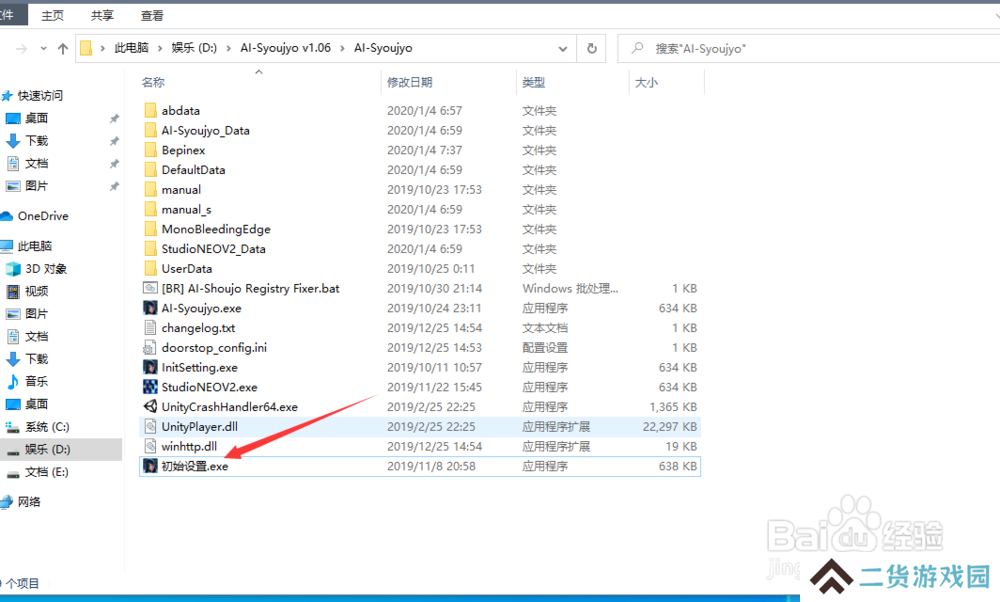Click the Windows 批处理 type cell
The height and width of the screenshot is (602, 1000).
point(570,288)
